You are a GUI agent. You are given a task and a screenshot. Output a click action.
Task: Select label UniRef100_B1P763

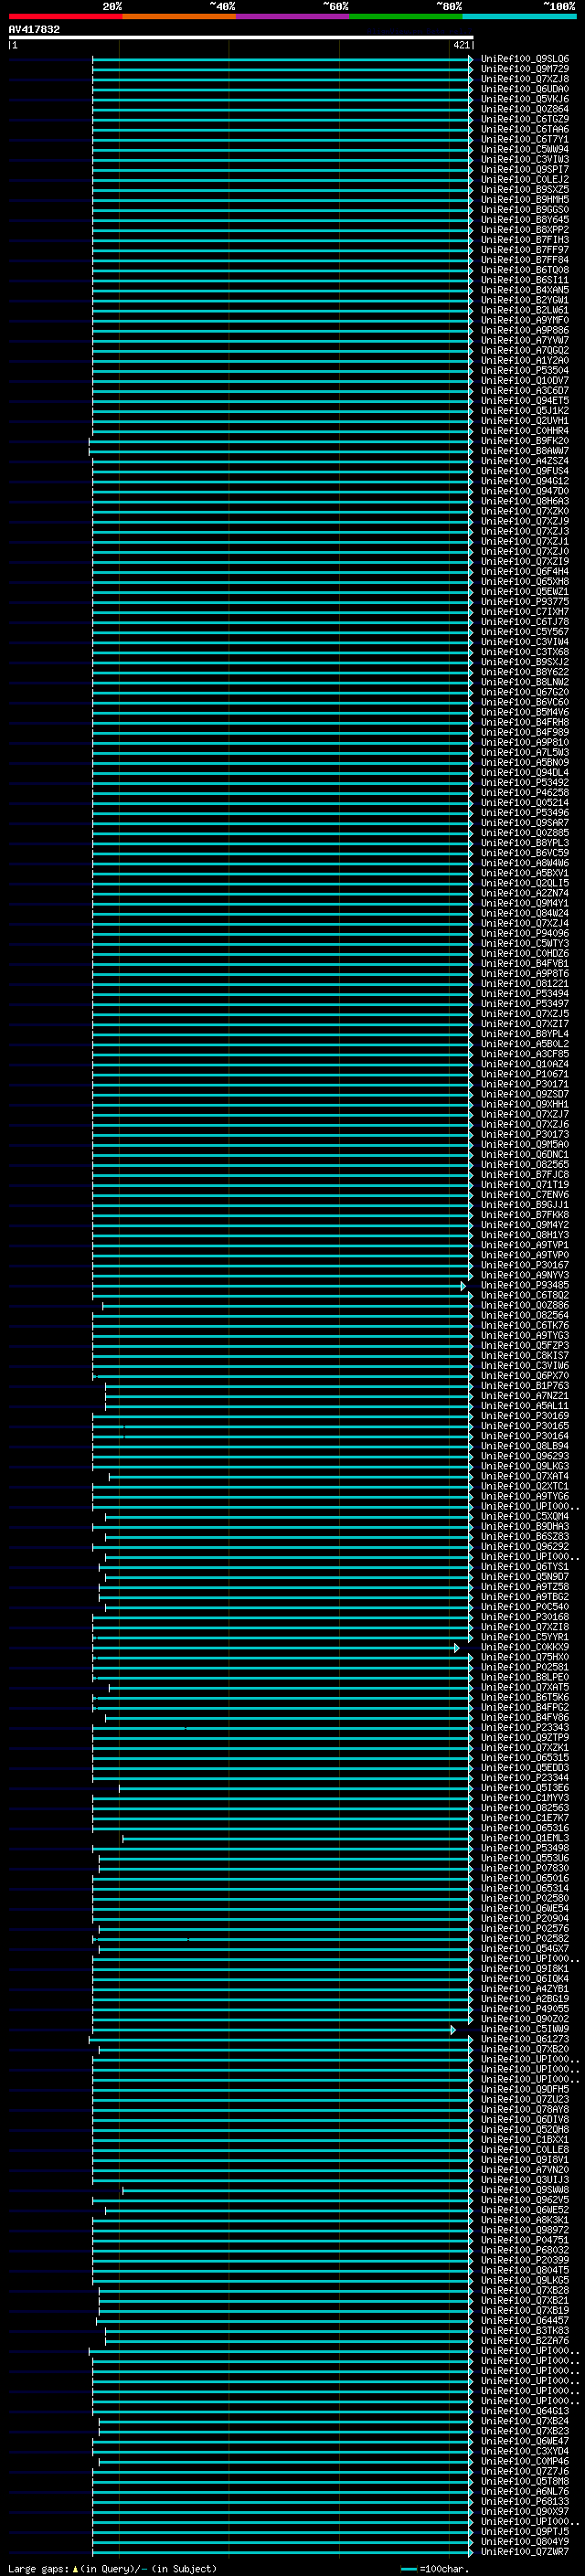coord(524,1386)
